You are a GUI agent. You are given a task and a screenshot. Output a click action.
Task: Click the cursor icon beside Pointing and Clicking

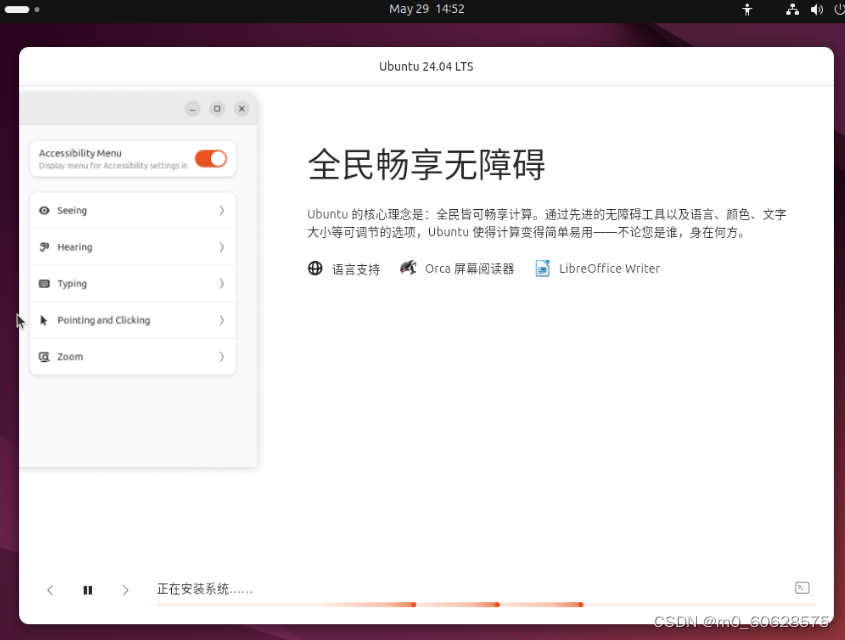tap(44, 321)
